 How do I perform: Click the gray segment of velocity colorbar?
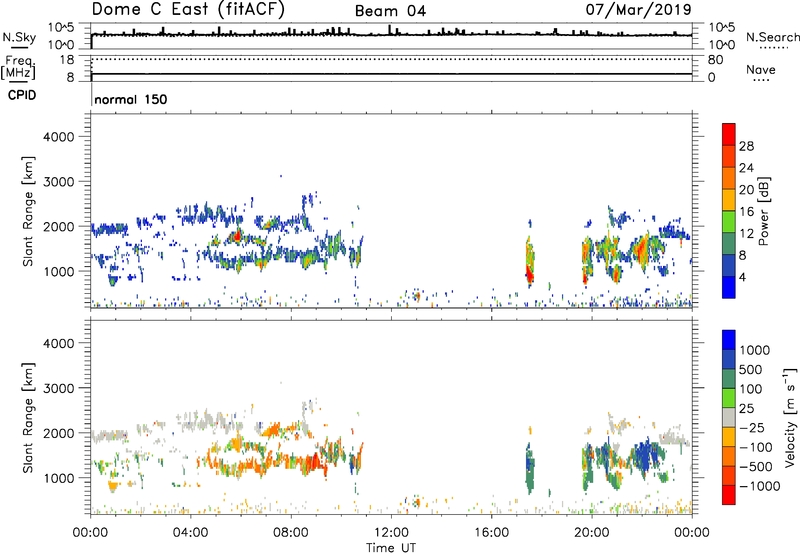coord(729,417)
